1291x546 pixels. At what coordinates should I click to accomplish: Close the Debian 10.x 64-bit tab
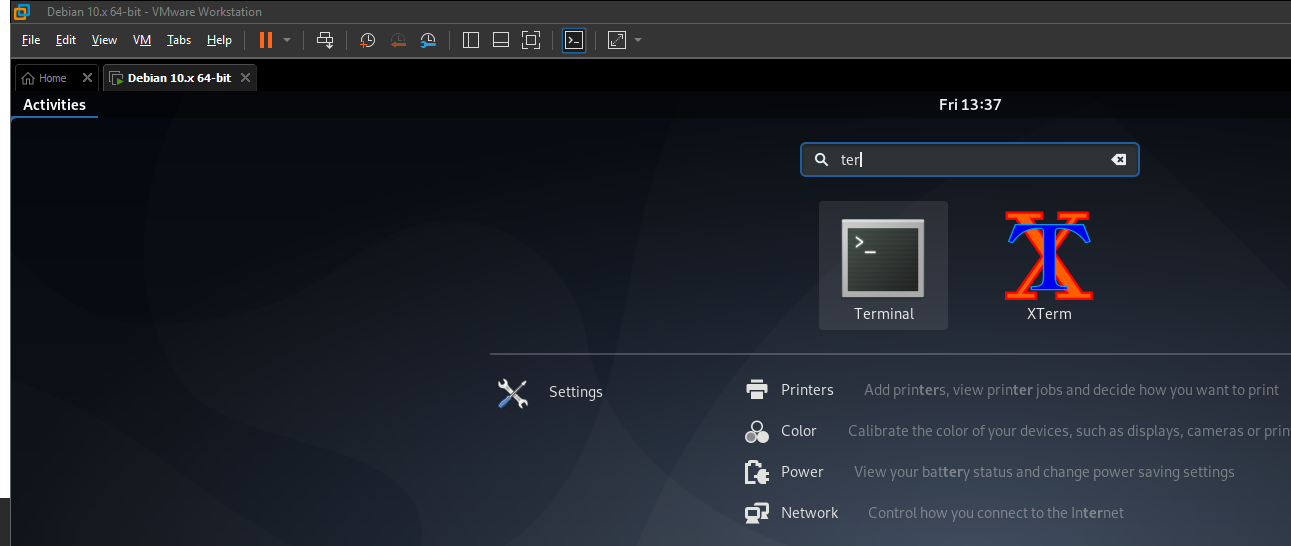(x=246, y=78)
